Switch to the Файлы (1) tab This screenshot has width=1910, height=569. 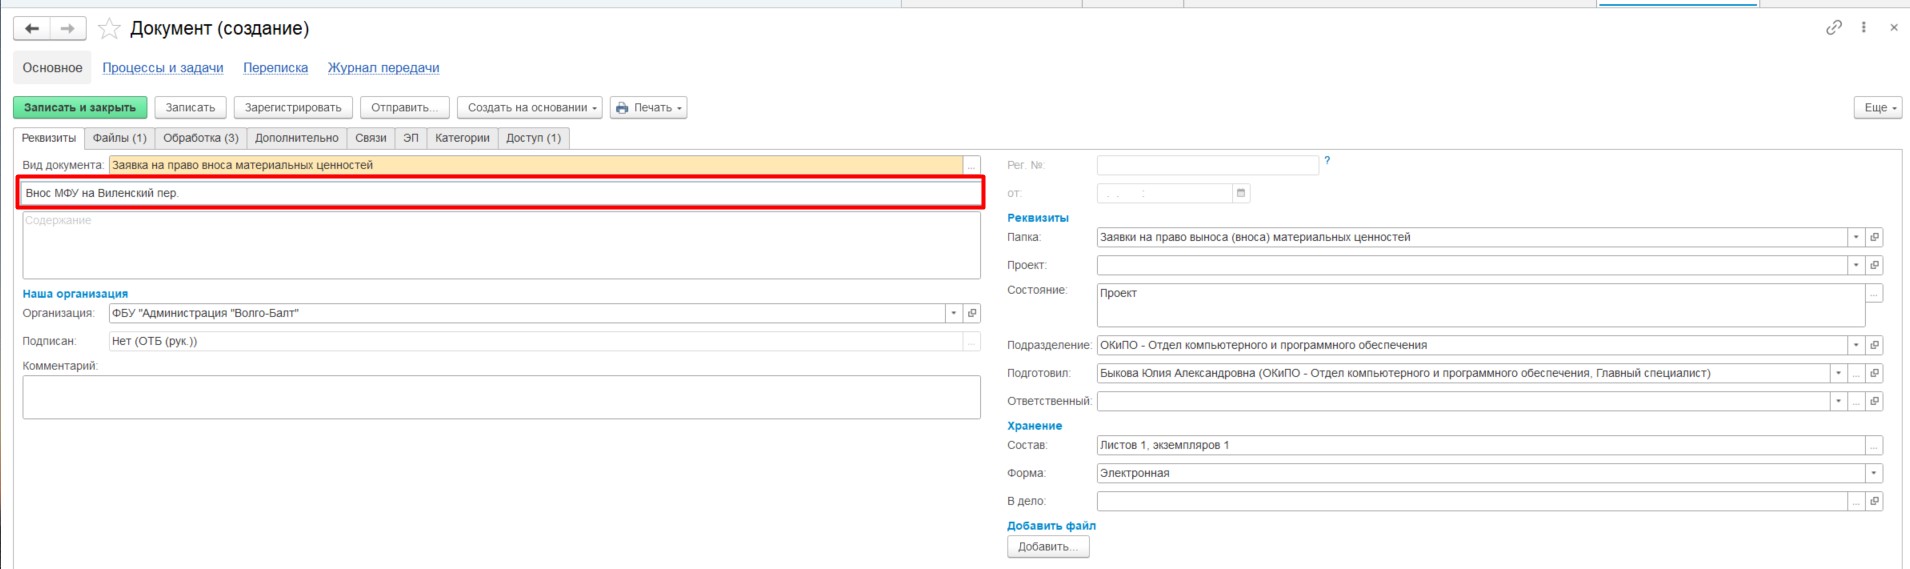[119, 138]
